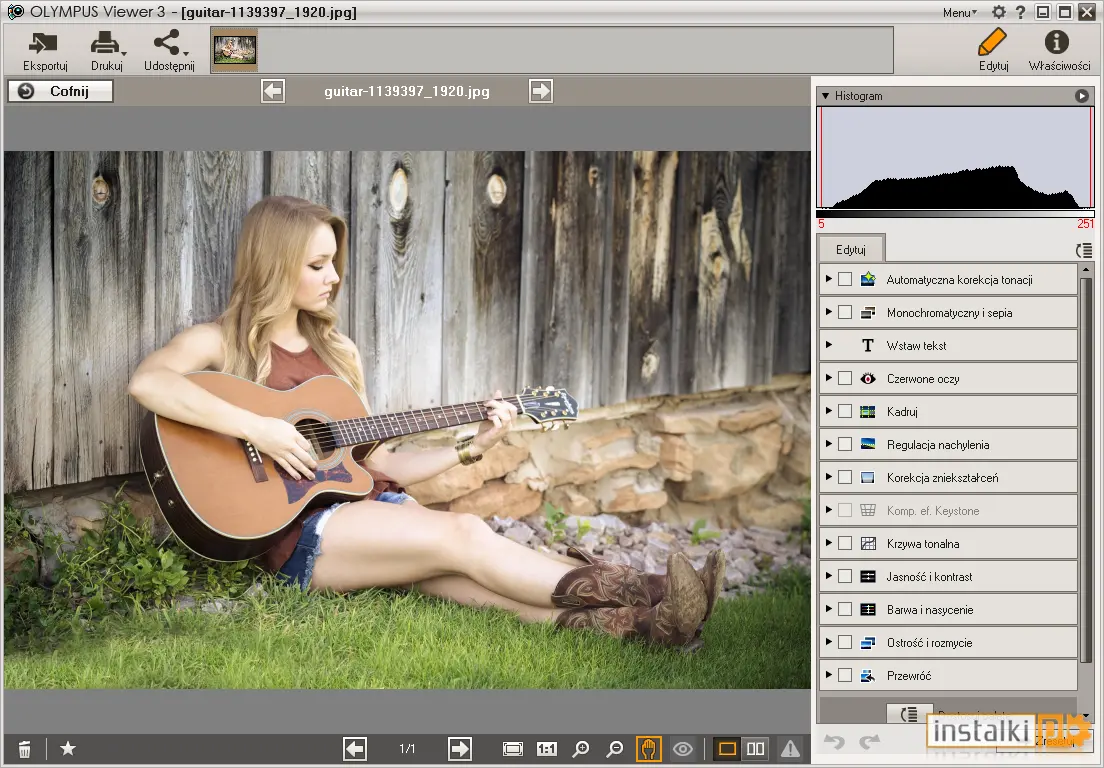Expand Jasność i kontrast section

(829, 576)
